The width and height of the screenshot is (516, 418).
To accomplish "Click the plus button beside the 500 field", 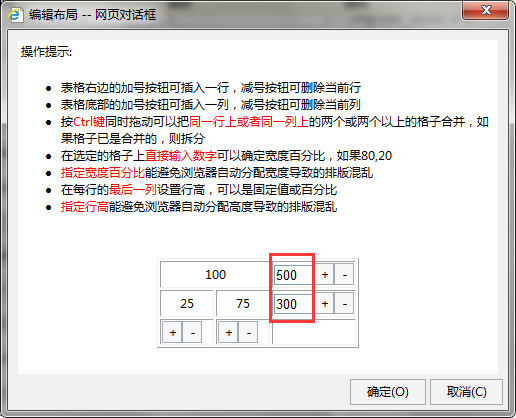I will [325, 275].
